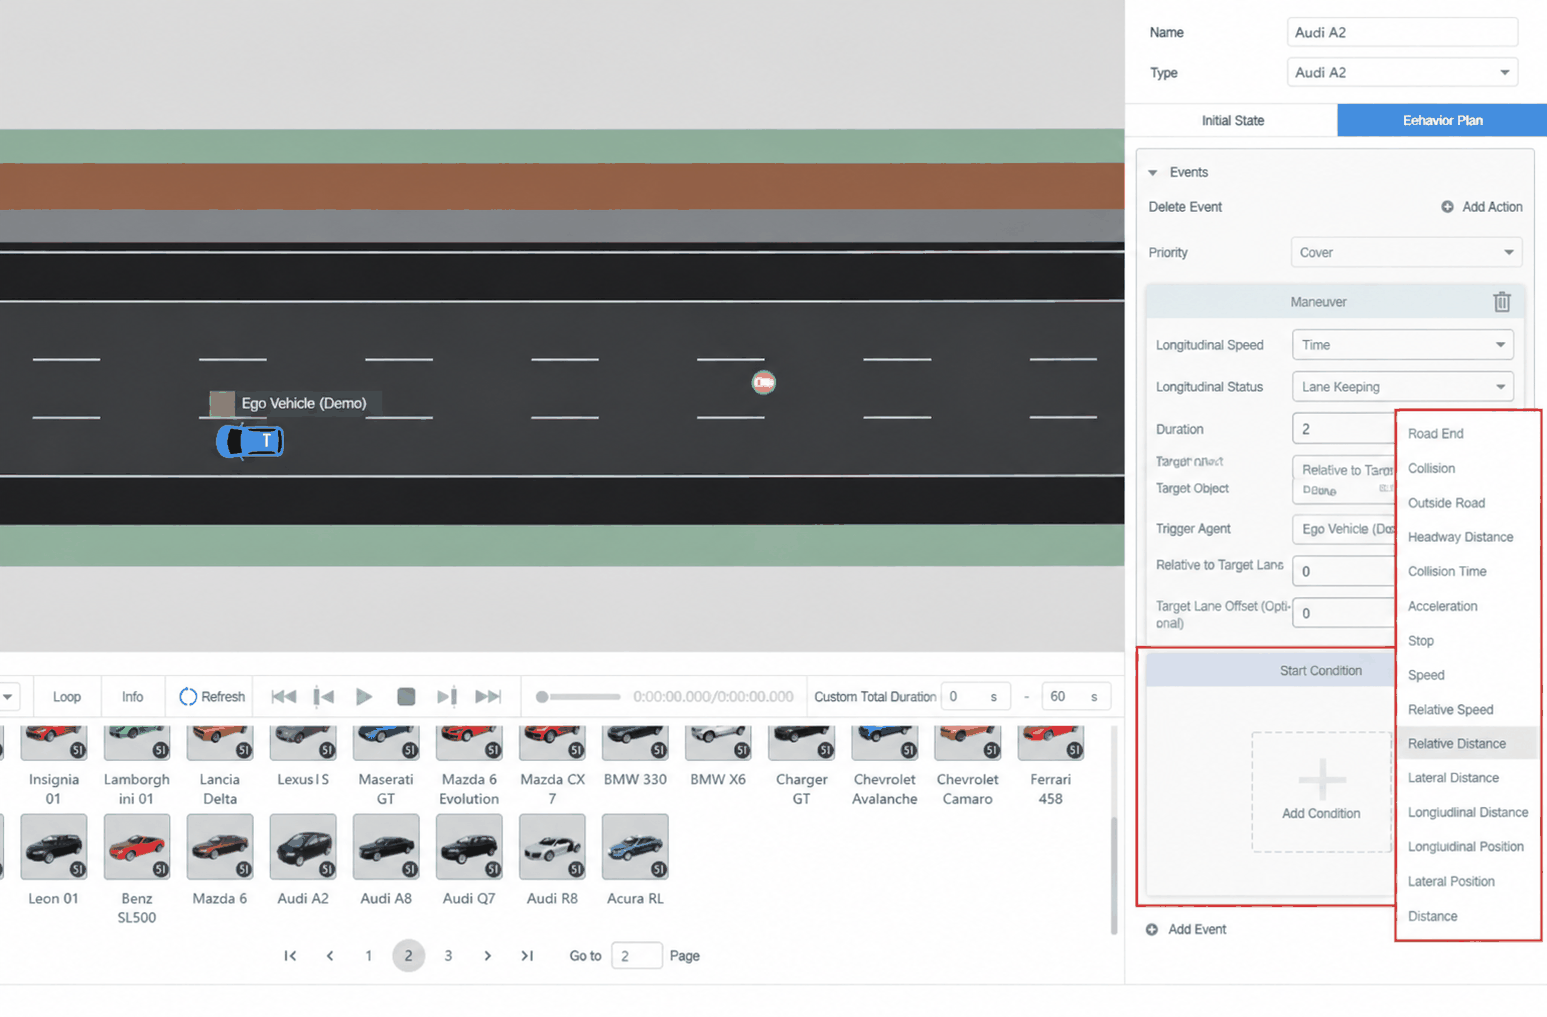Play the scenario simulation
1547x1017 pixels.
(364, 696)
